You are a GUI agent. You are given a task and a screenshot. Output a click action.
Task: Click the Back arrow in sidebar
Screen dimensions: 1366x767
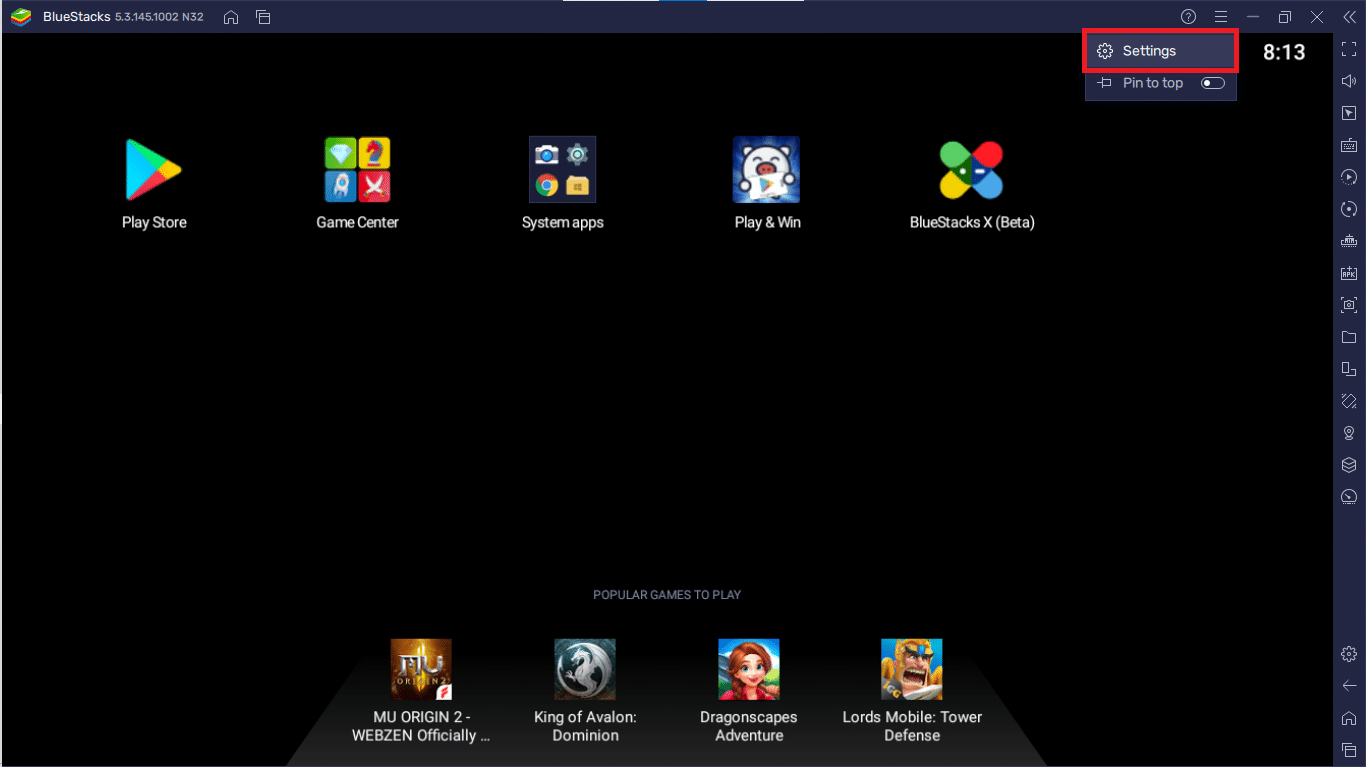1349,686
